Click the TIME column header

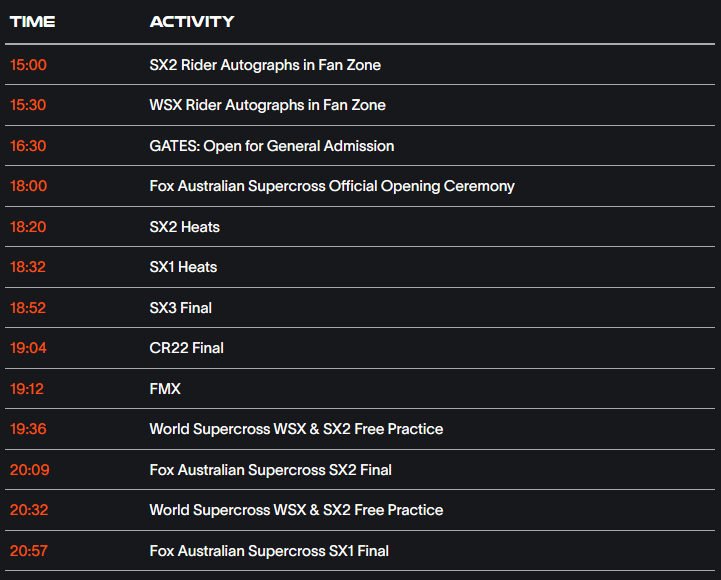click(32, 22)
